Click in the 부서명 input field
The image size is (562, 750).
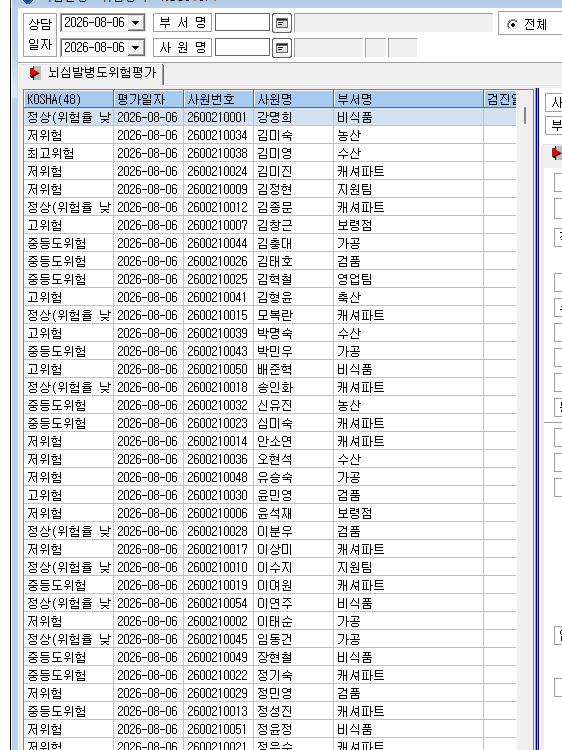(x=242, y=22)
